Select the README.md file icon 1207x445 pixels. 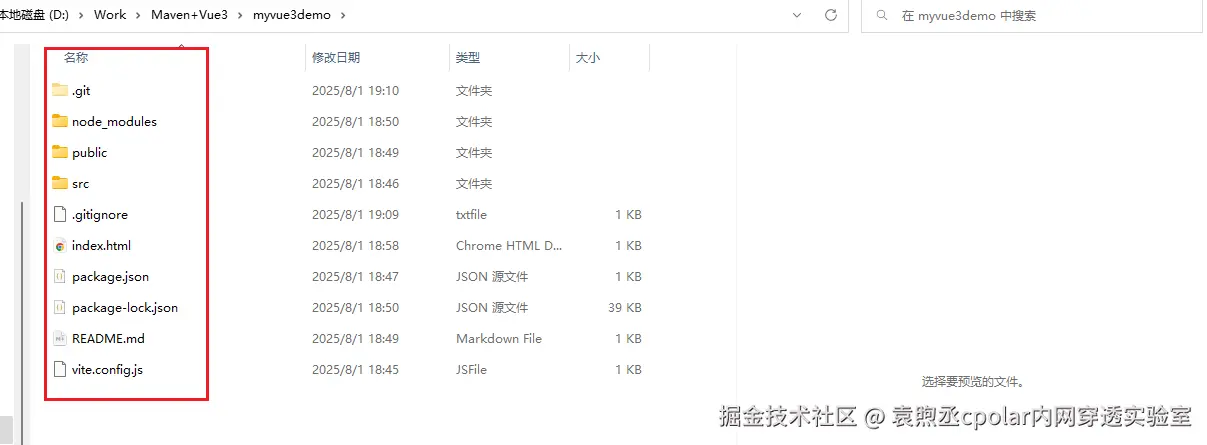click(60, 339)
